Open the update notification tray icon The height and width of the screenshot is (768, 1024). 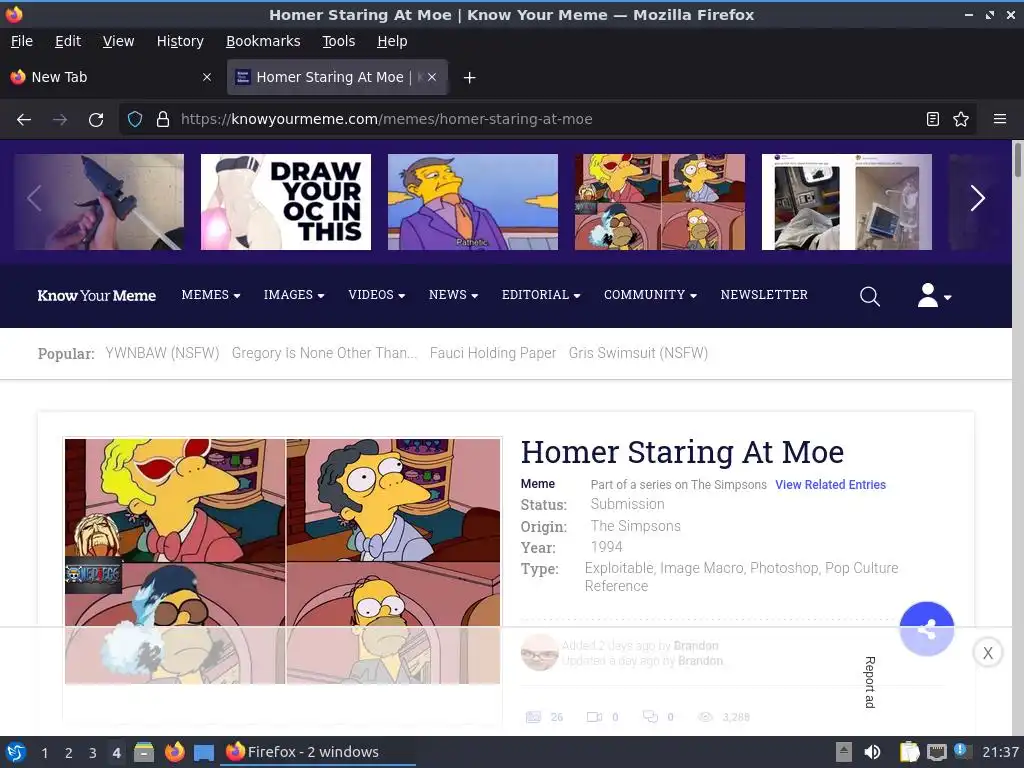point(962,751)
